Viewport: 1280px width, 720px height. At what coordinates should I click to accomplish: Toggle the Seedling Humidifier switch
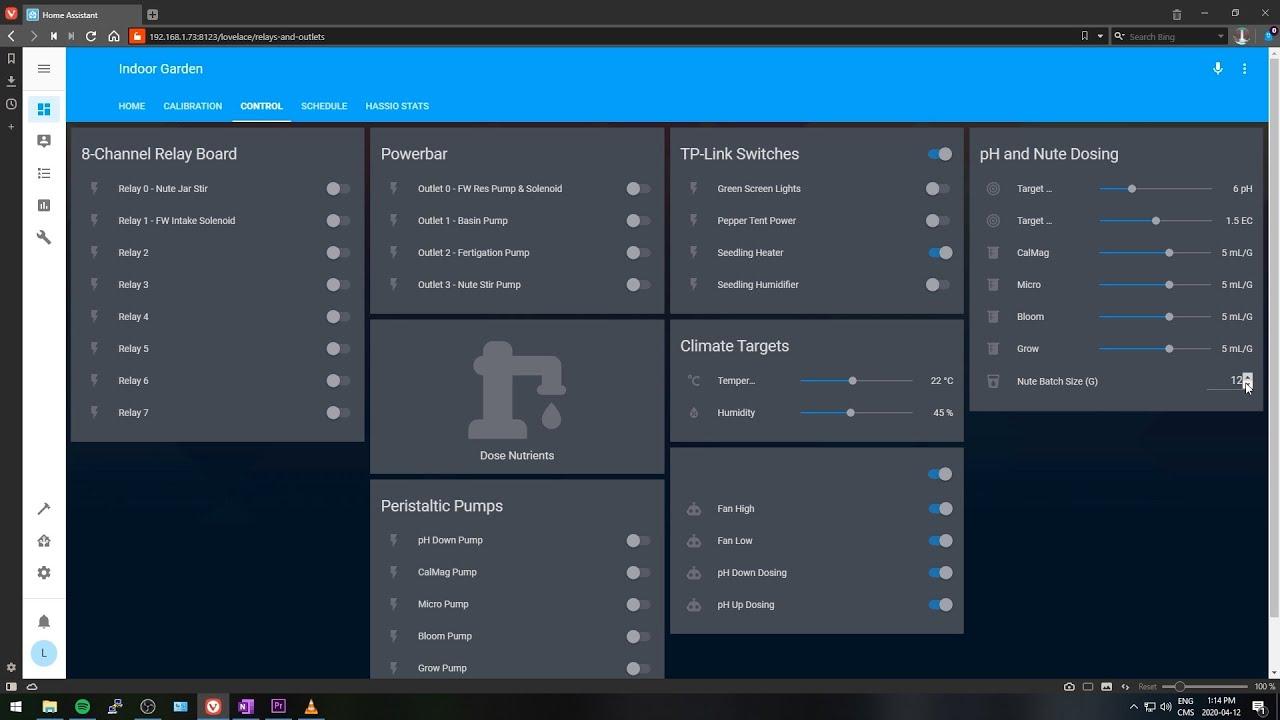click(x=937, y=284)
